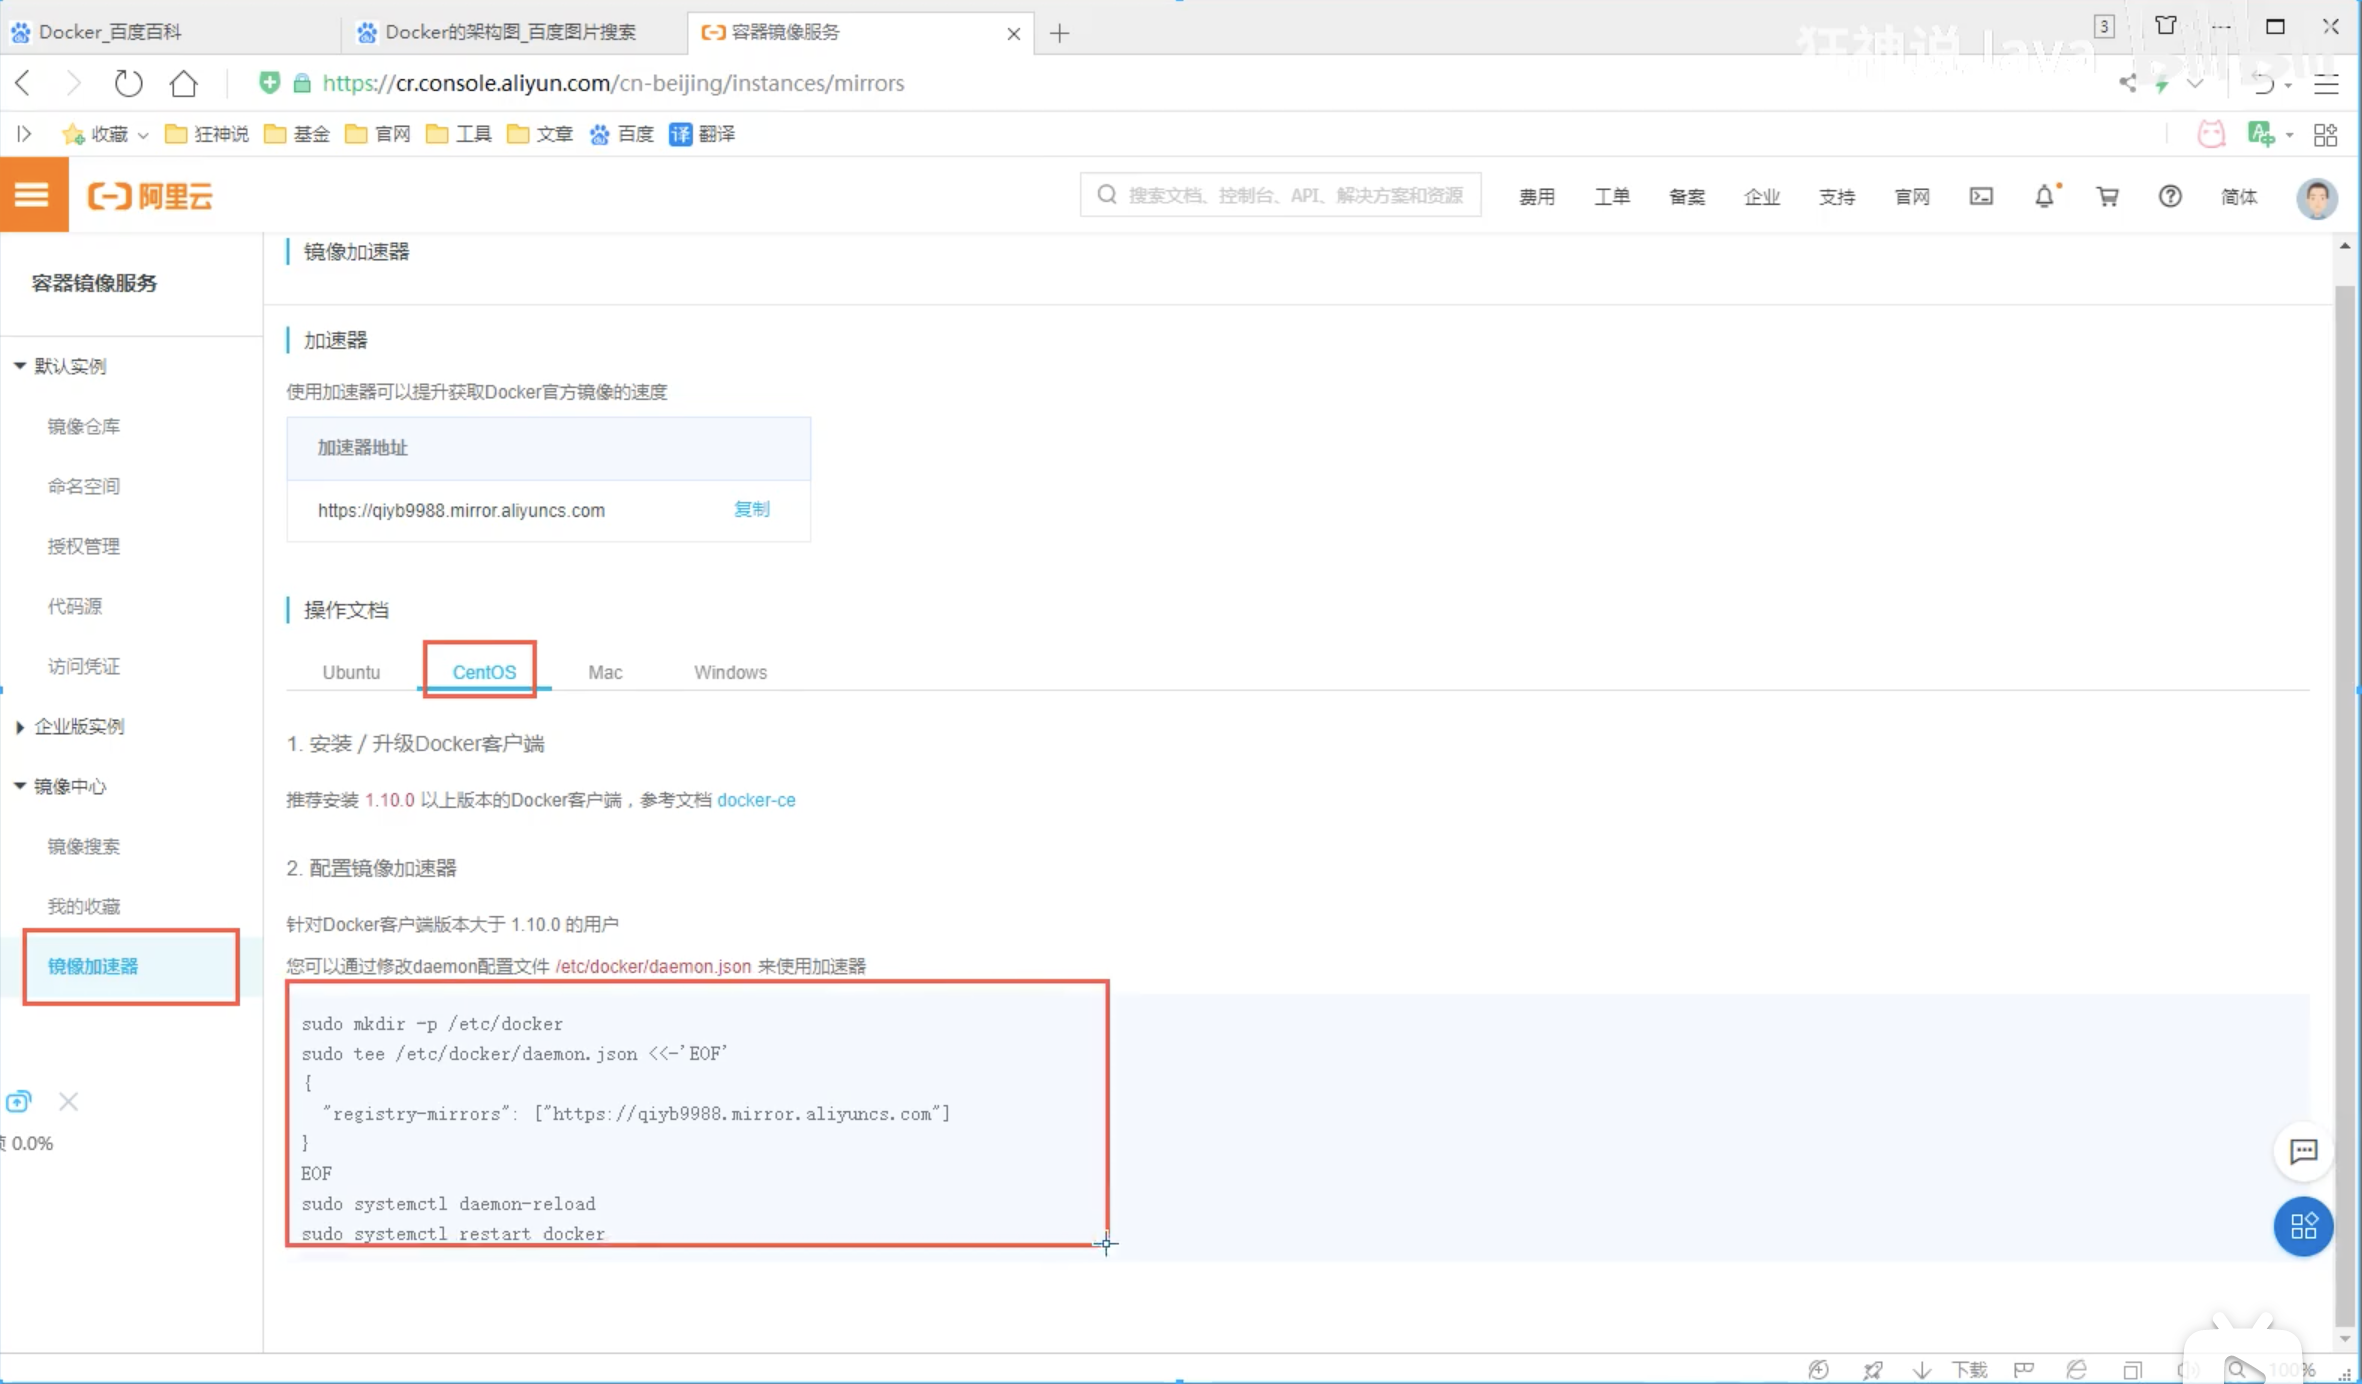Open the shopping cart icon

click(2107, 196)
